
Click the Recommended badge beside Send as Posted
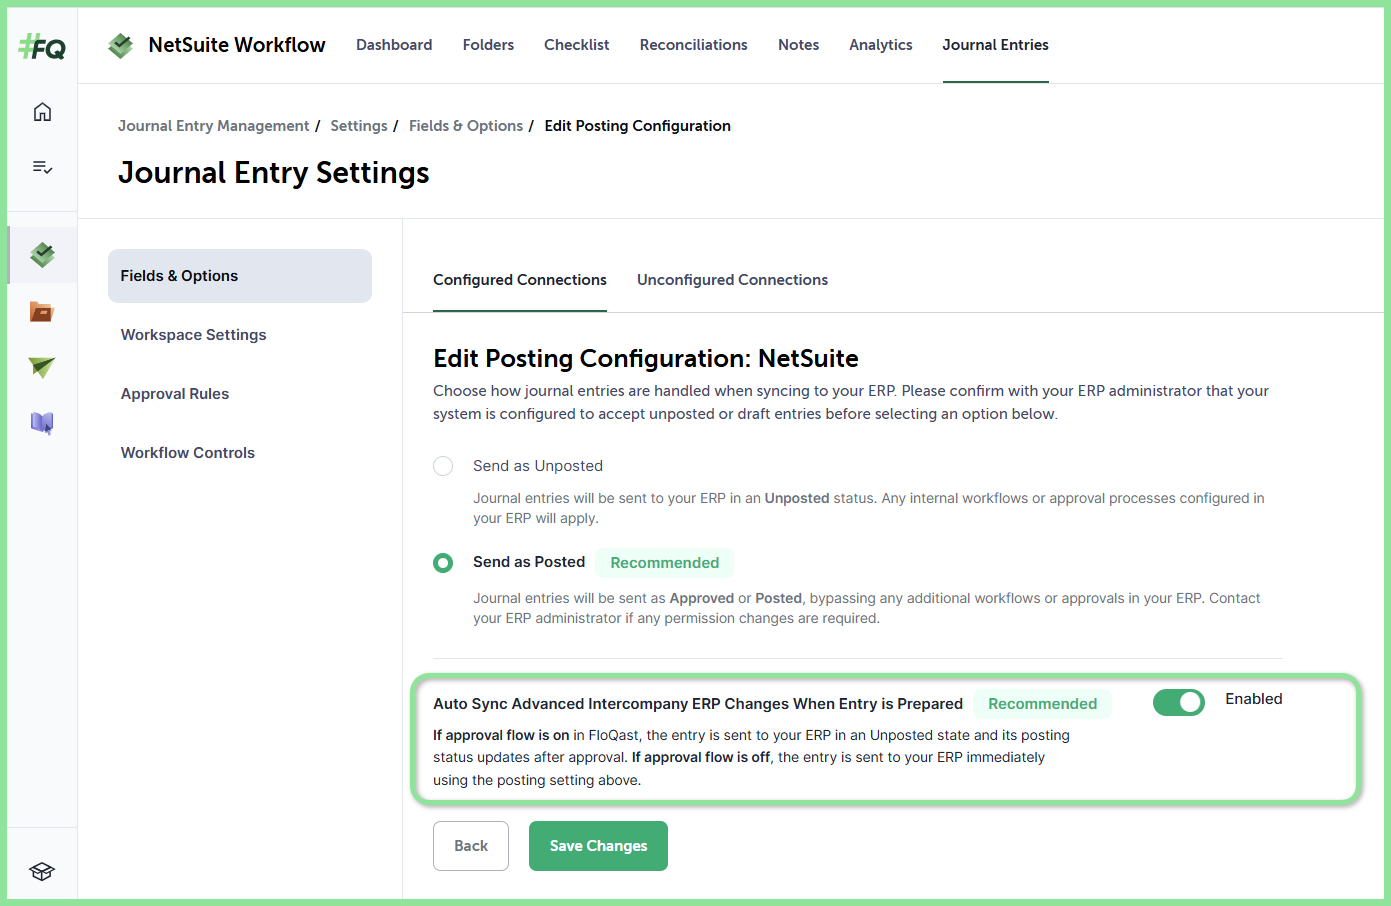[x=665, y=563]
